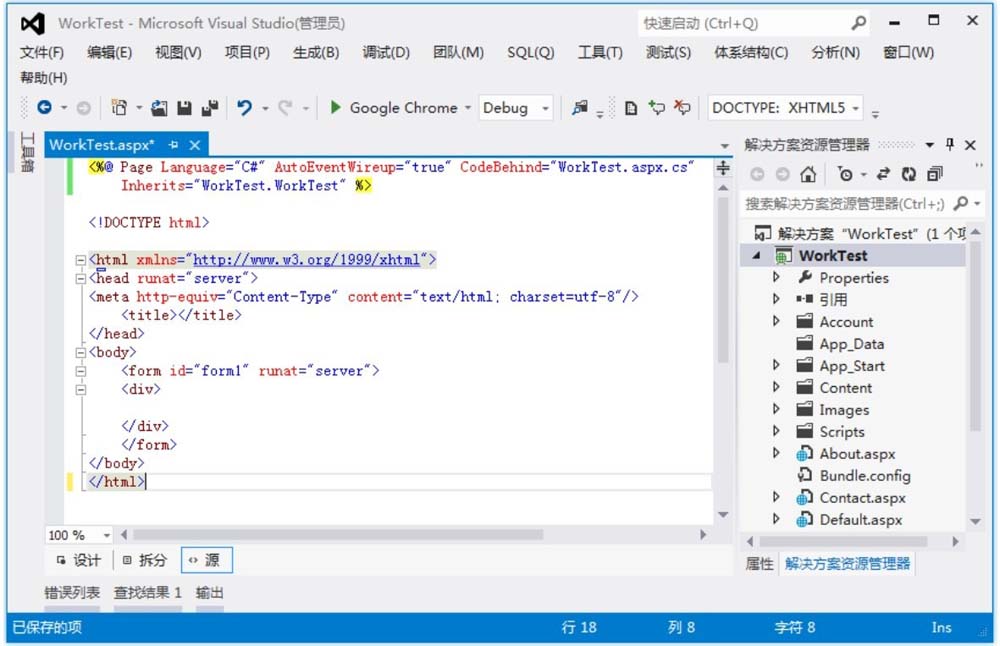This screenshot has height=646, width=1000.
Task: Collapse the body tag in the editor
Action: [x=80, y=352]
